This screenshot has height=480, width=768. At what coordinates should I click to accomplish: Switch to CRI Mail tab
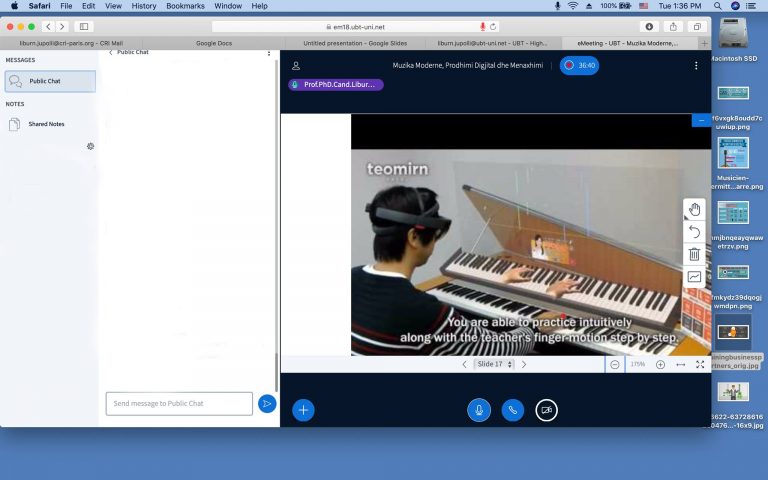click(72, 43)
